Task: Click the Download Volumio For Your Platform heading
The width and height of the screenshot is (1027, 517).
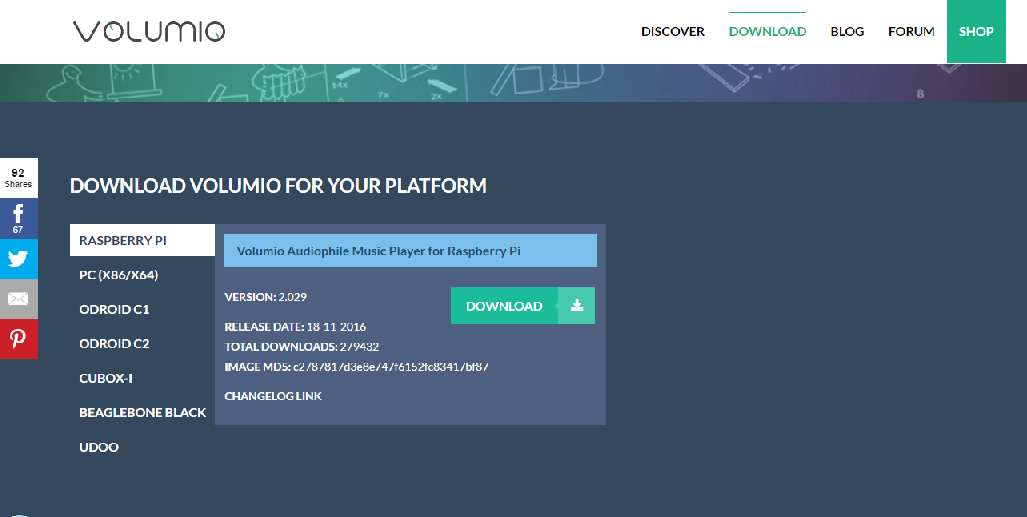Action: 278,185
